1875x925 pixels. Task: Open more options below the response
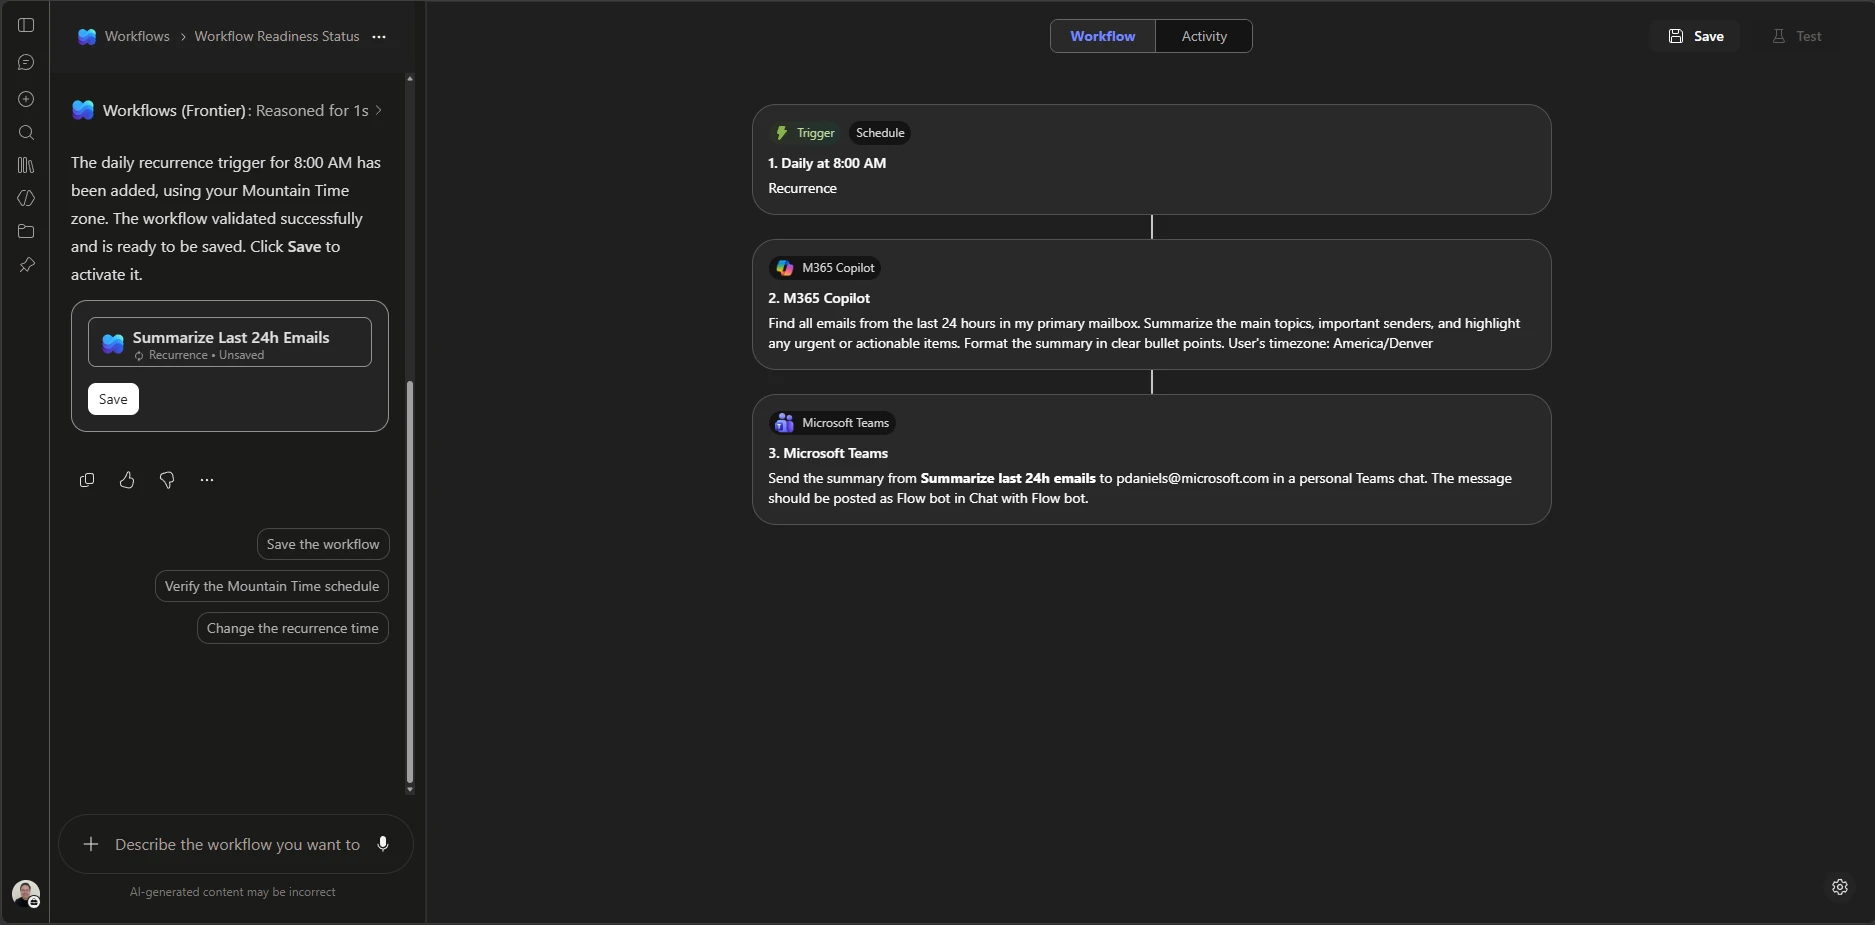207,480
